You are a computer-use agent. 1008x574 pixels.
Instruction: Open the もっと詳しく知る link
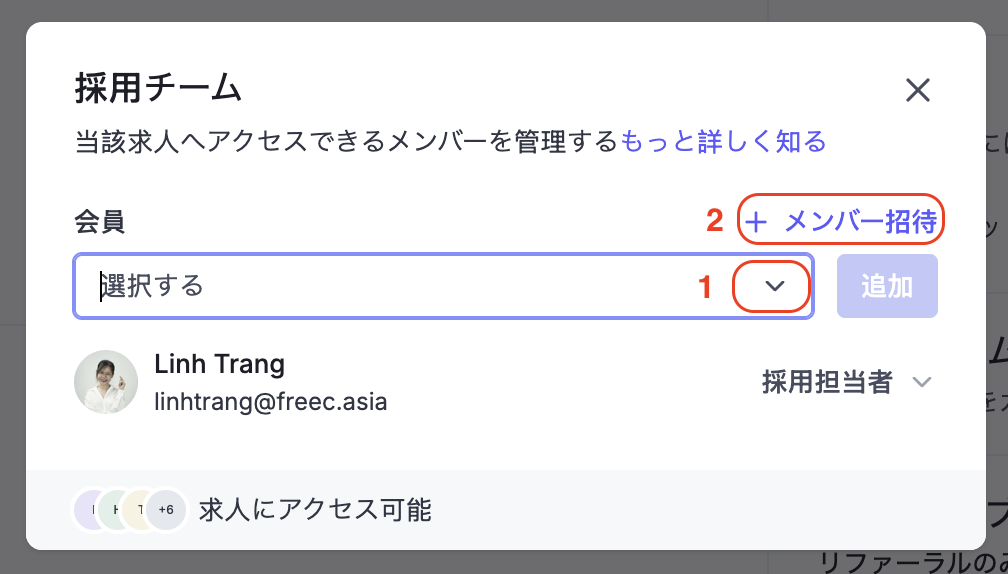(x=723, y=141)
